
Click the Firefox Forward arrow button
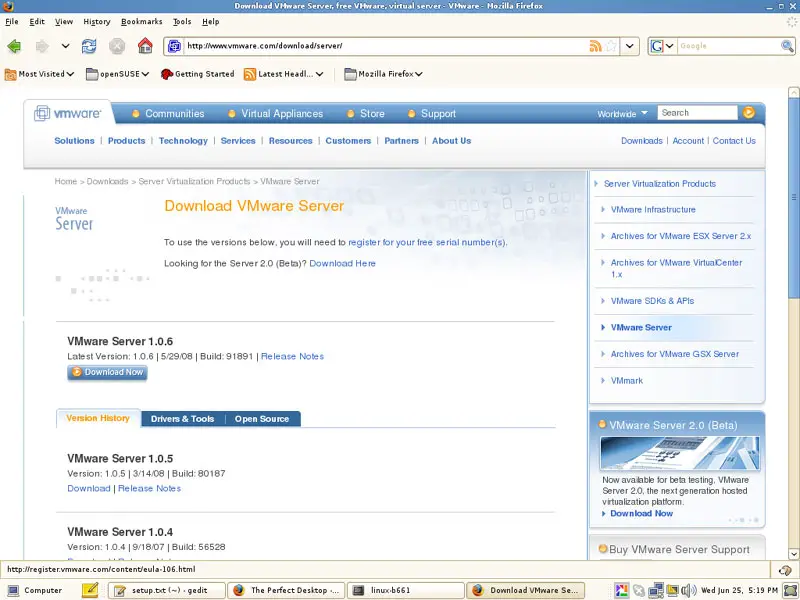tap(42, 46)
